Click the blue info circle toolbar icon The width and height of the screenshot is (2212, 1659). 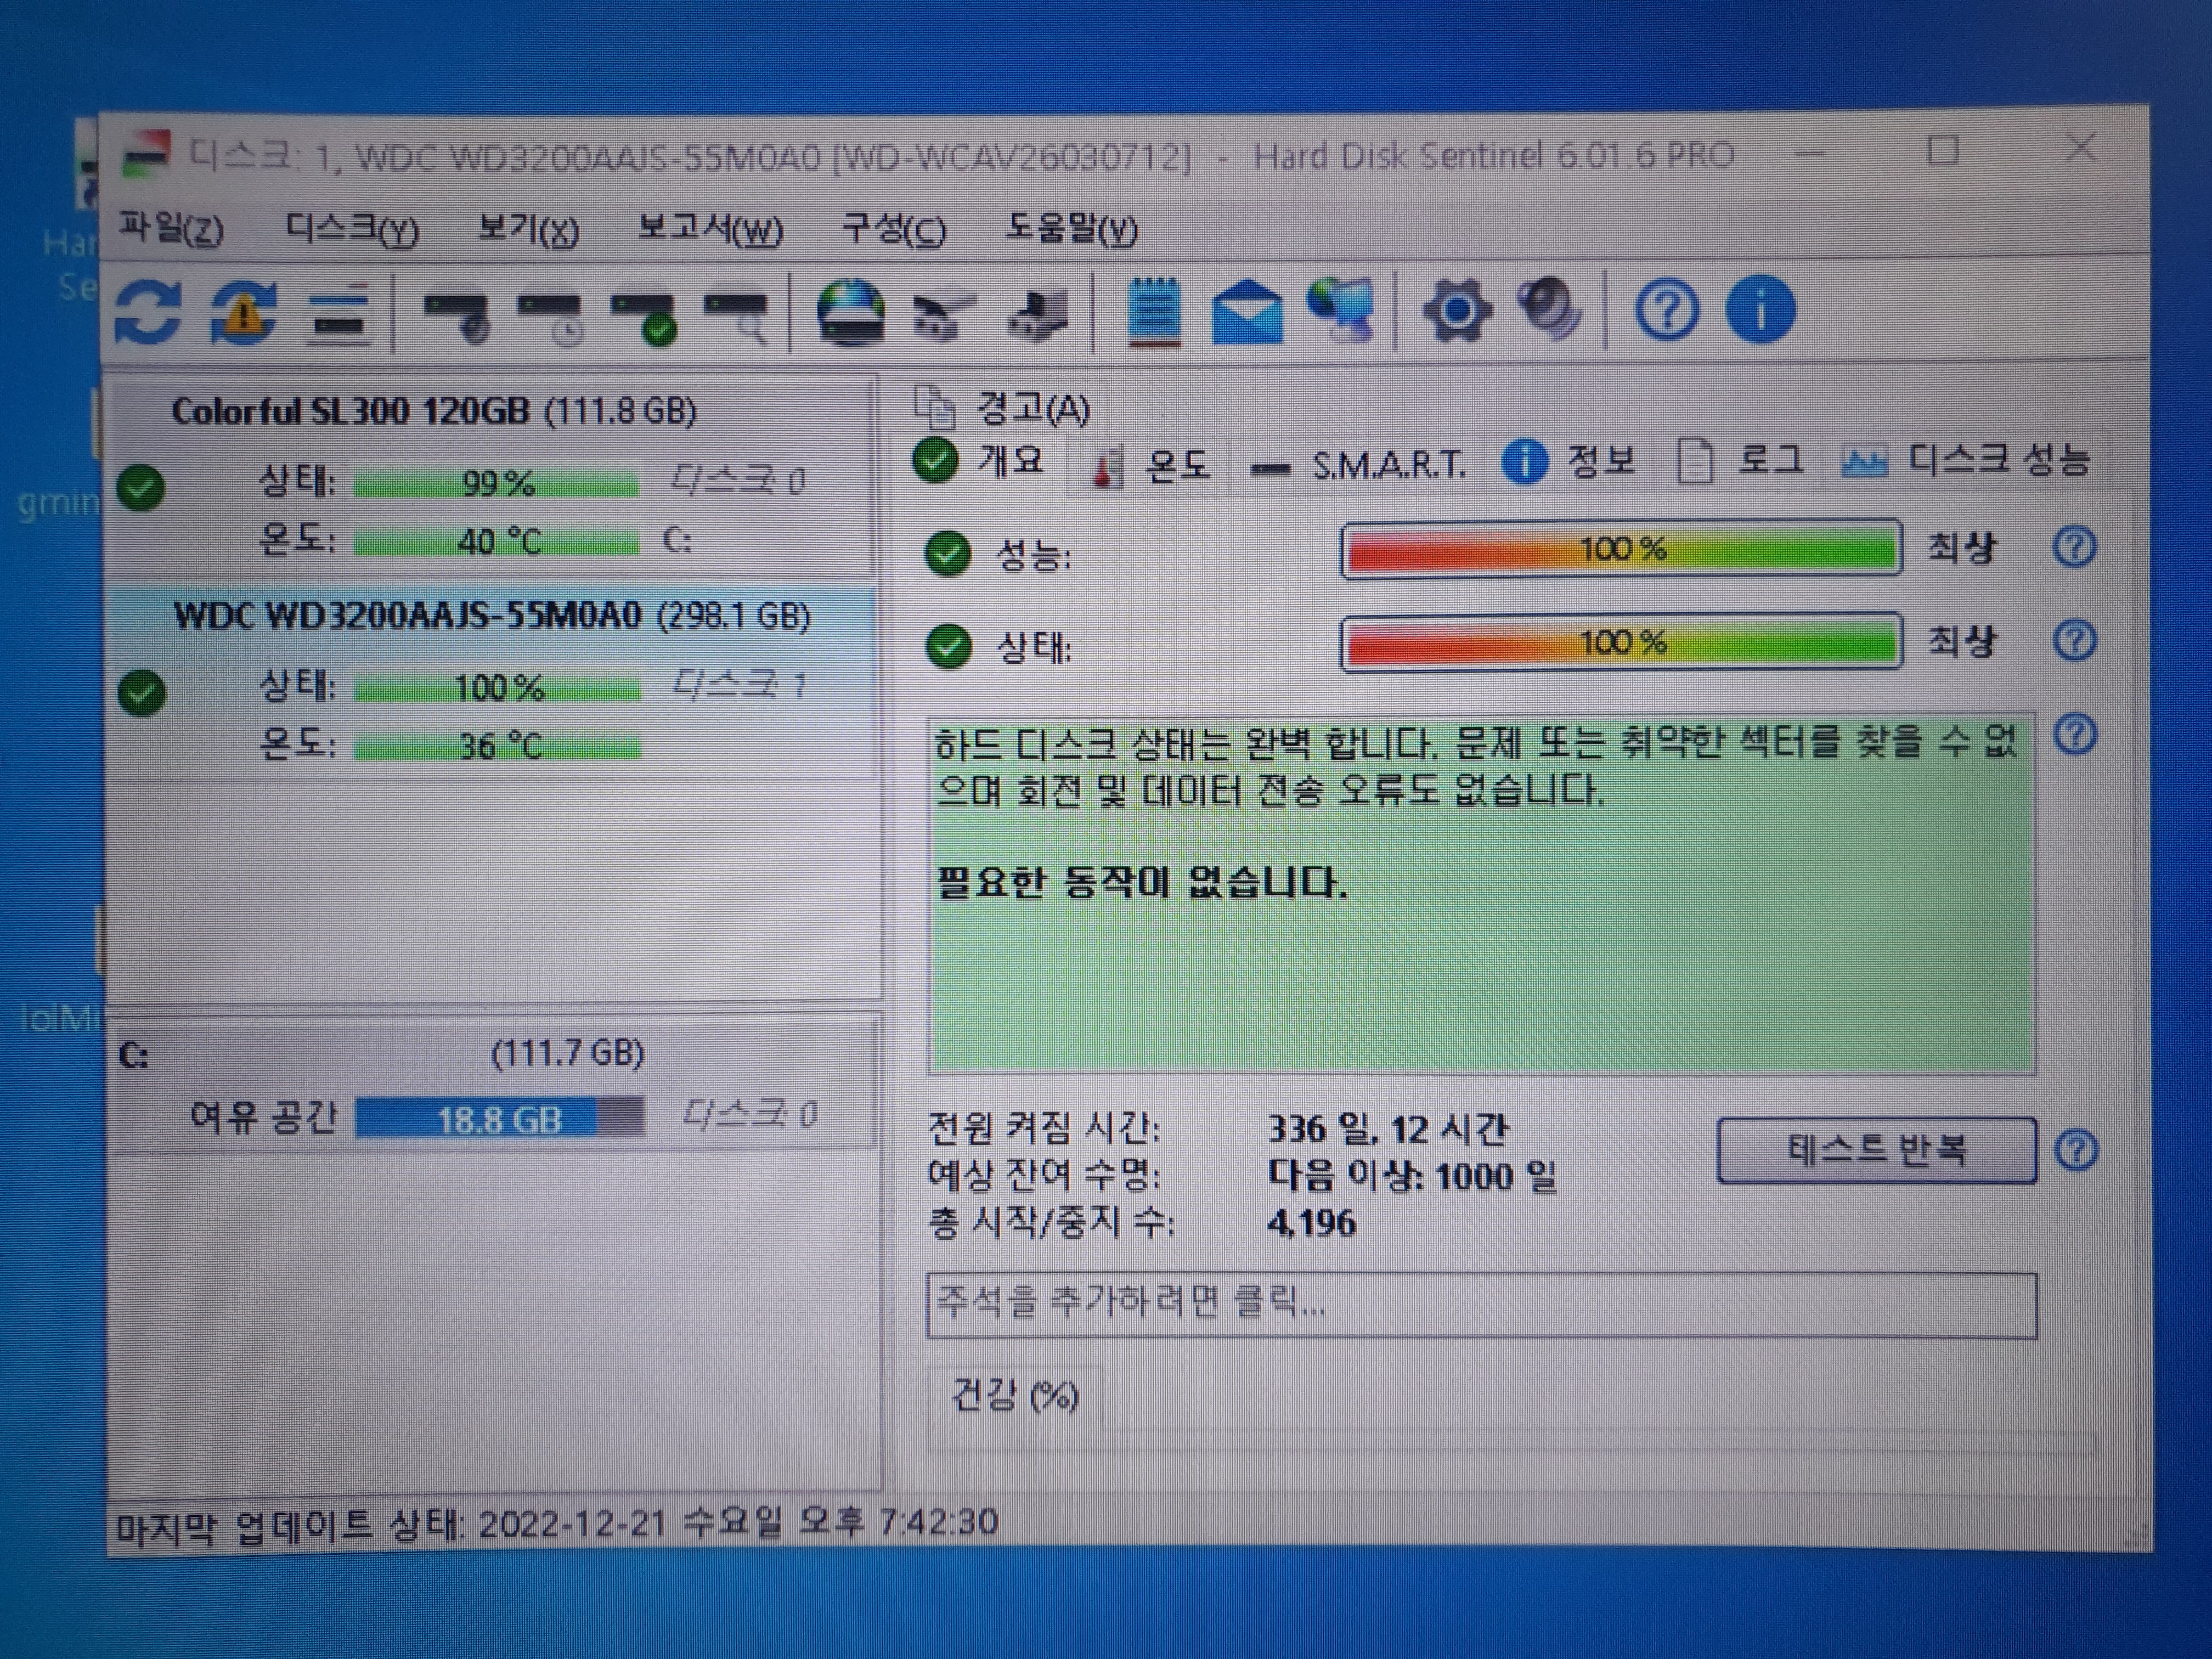[x=1760, y=309]
